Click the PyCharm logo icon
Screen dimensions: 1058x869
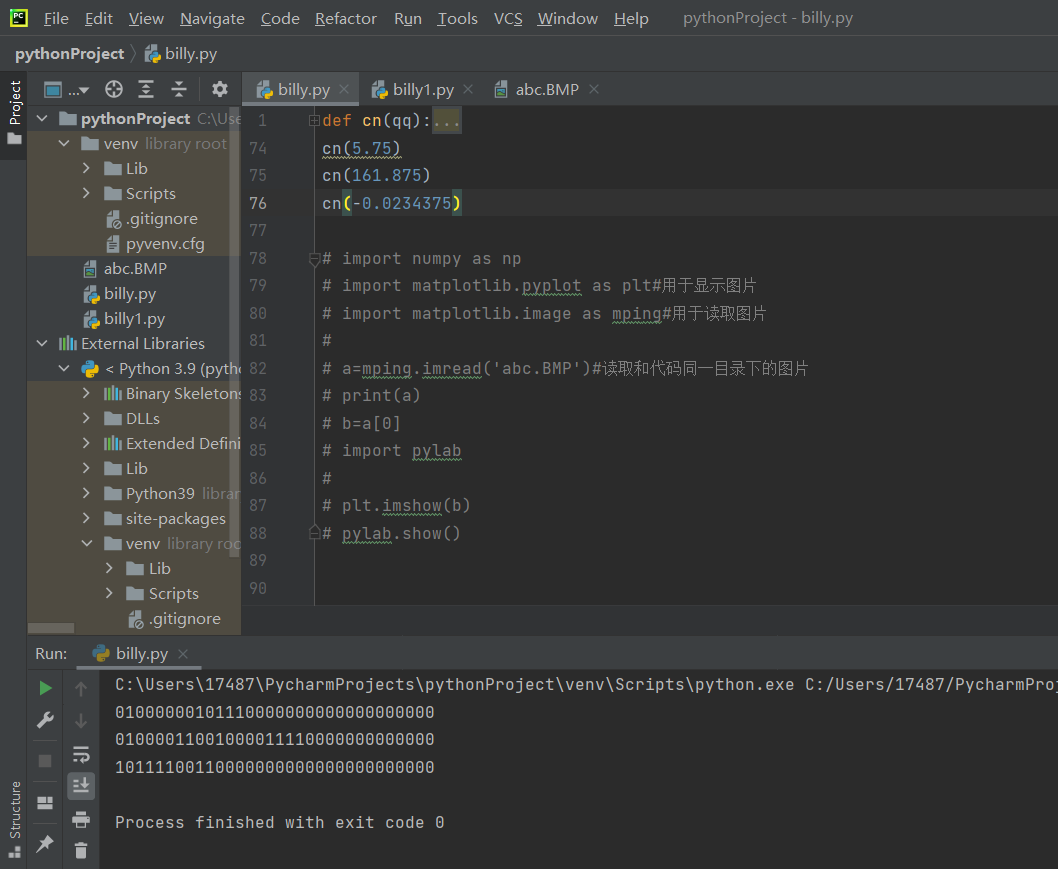click(18, 18)
